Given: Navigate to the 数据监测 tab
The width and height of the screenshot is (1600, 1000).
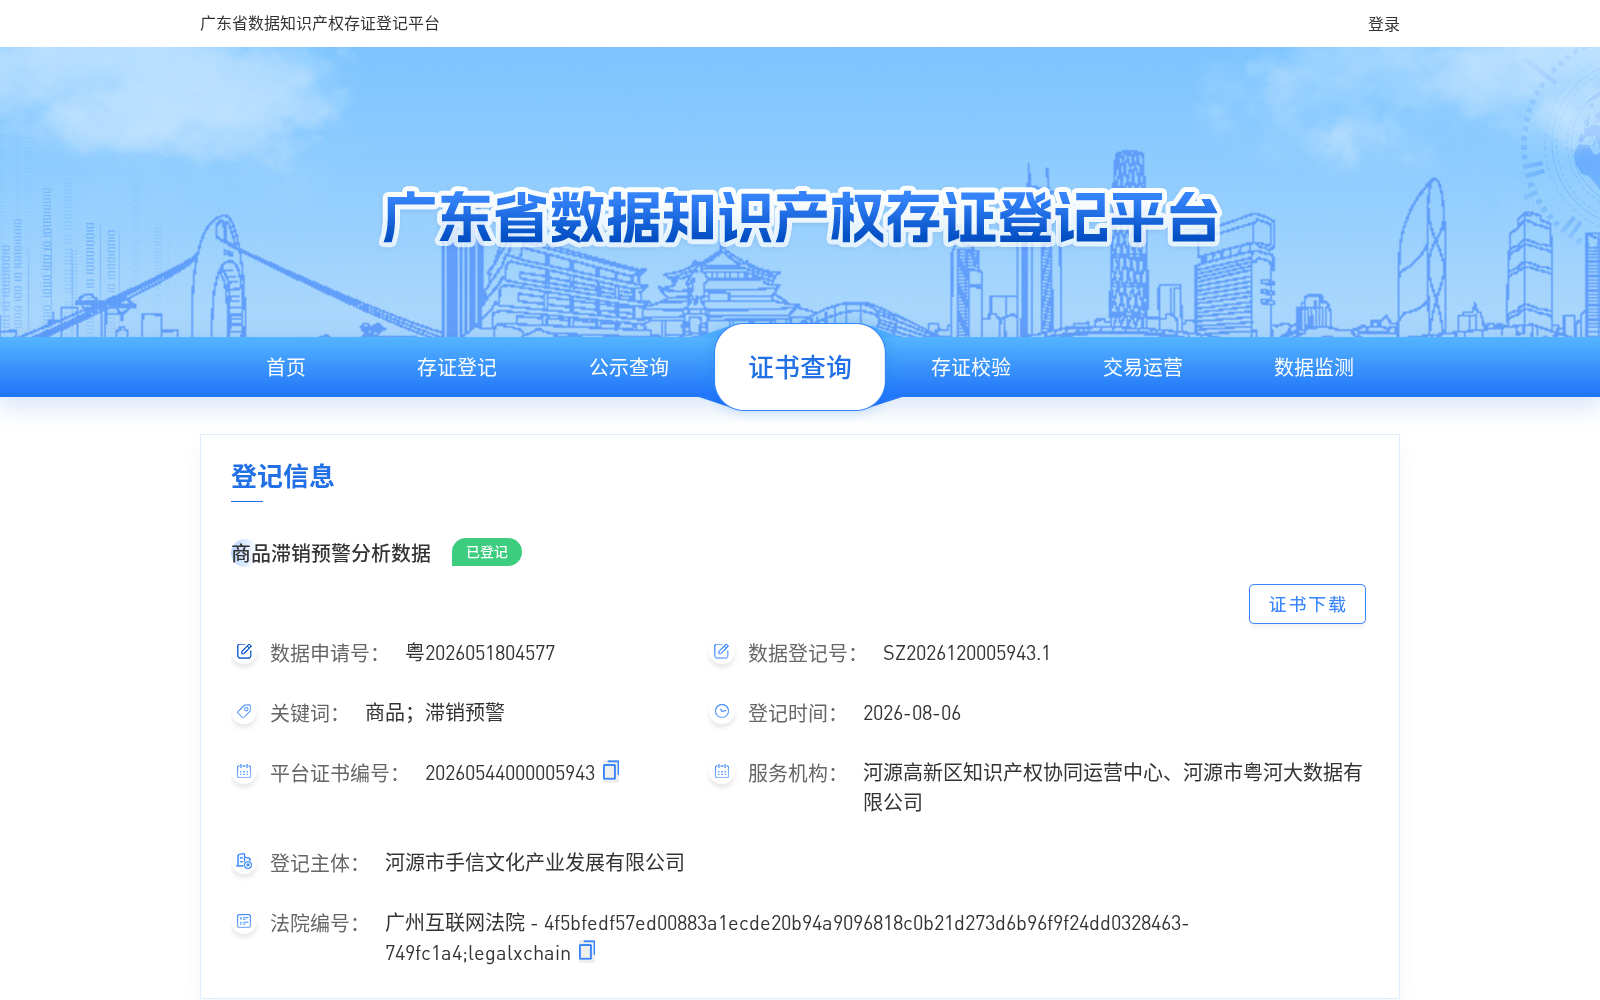Looking at the screenshot, I should tap(1314, 367).
